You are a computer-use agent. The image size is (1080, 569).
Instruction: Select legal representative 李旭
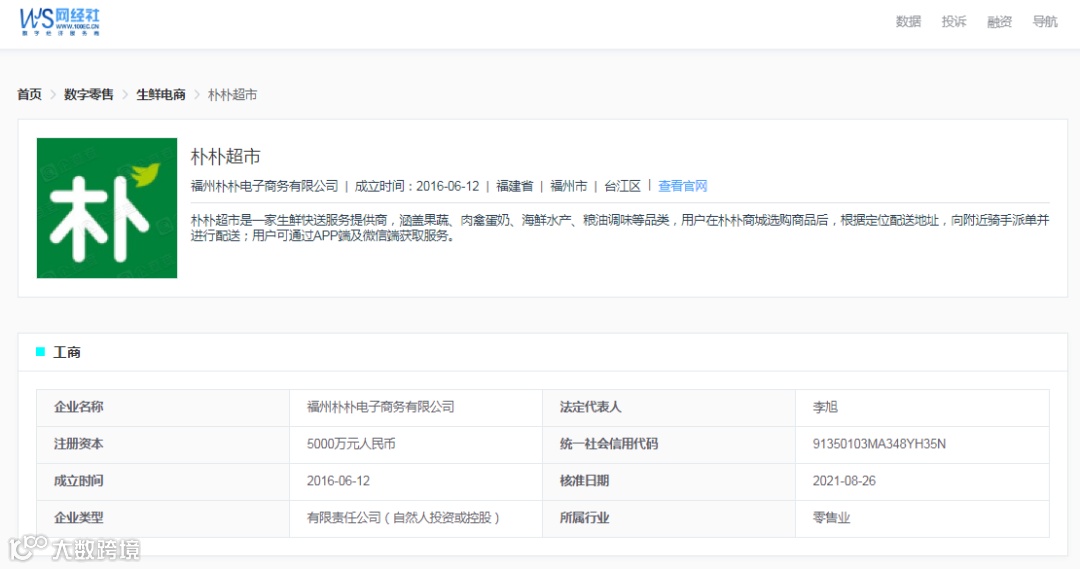tap(825, 407)
